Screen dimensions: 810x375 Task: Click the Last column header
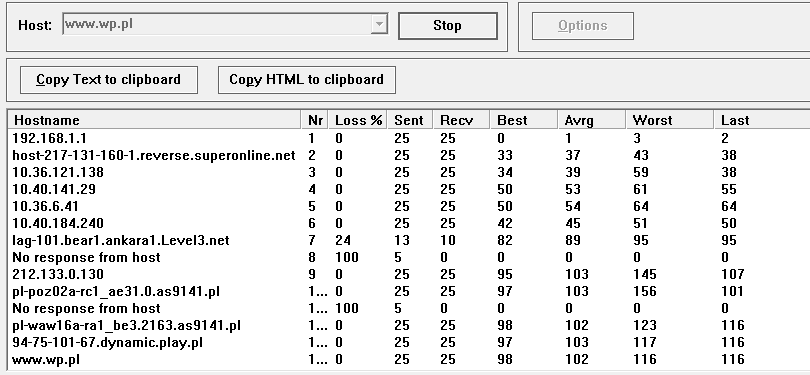762,120
